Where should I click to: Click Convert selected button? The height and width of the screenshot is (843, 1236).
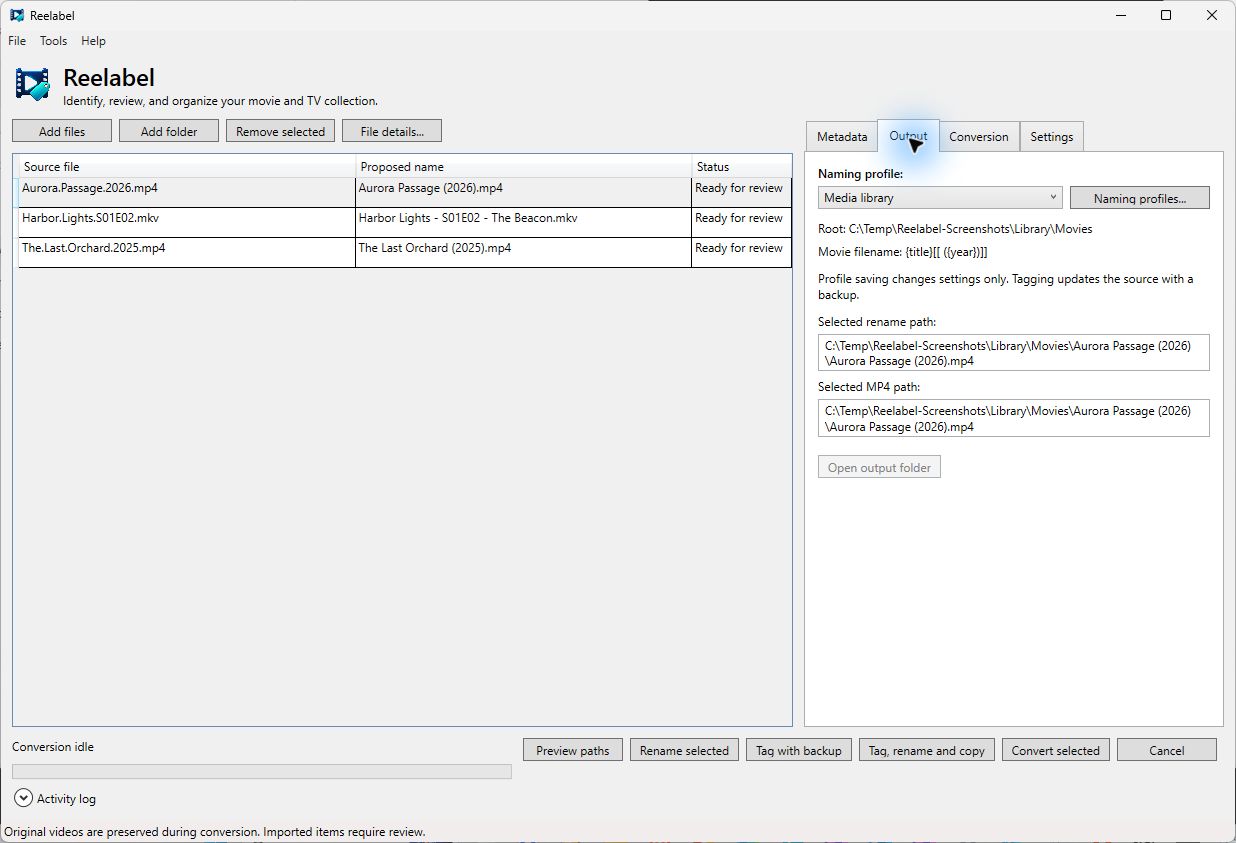1055,750
